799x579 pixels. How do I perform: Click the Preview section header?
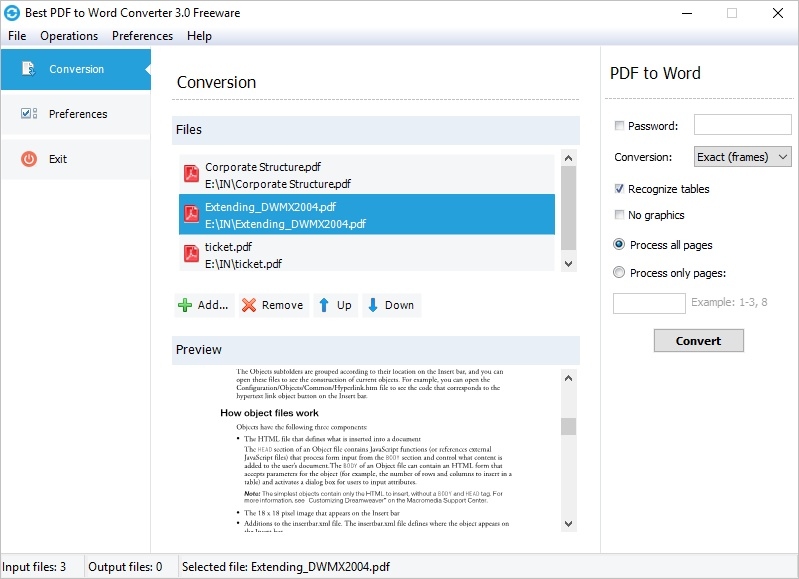click(376, 350)
